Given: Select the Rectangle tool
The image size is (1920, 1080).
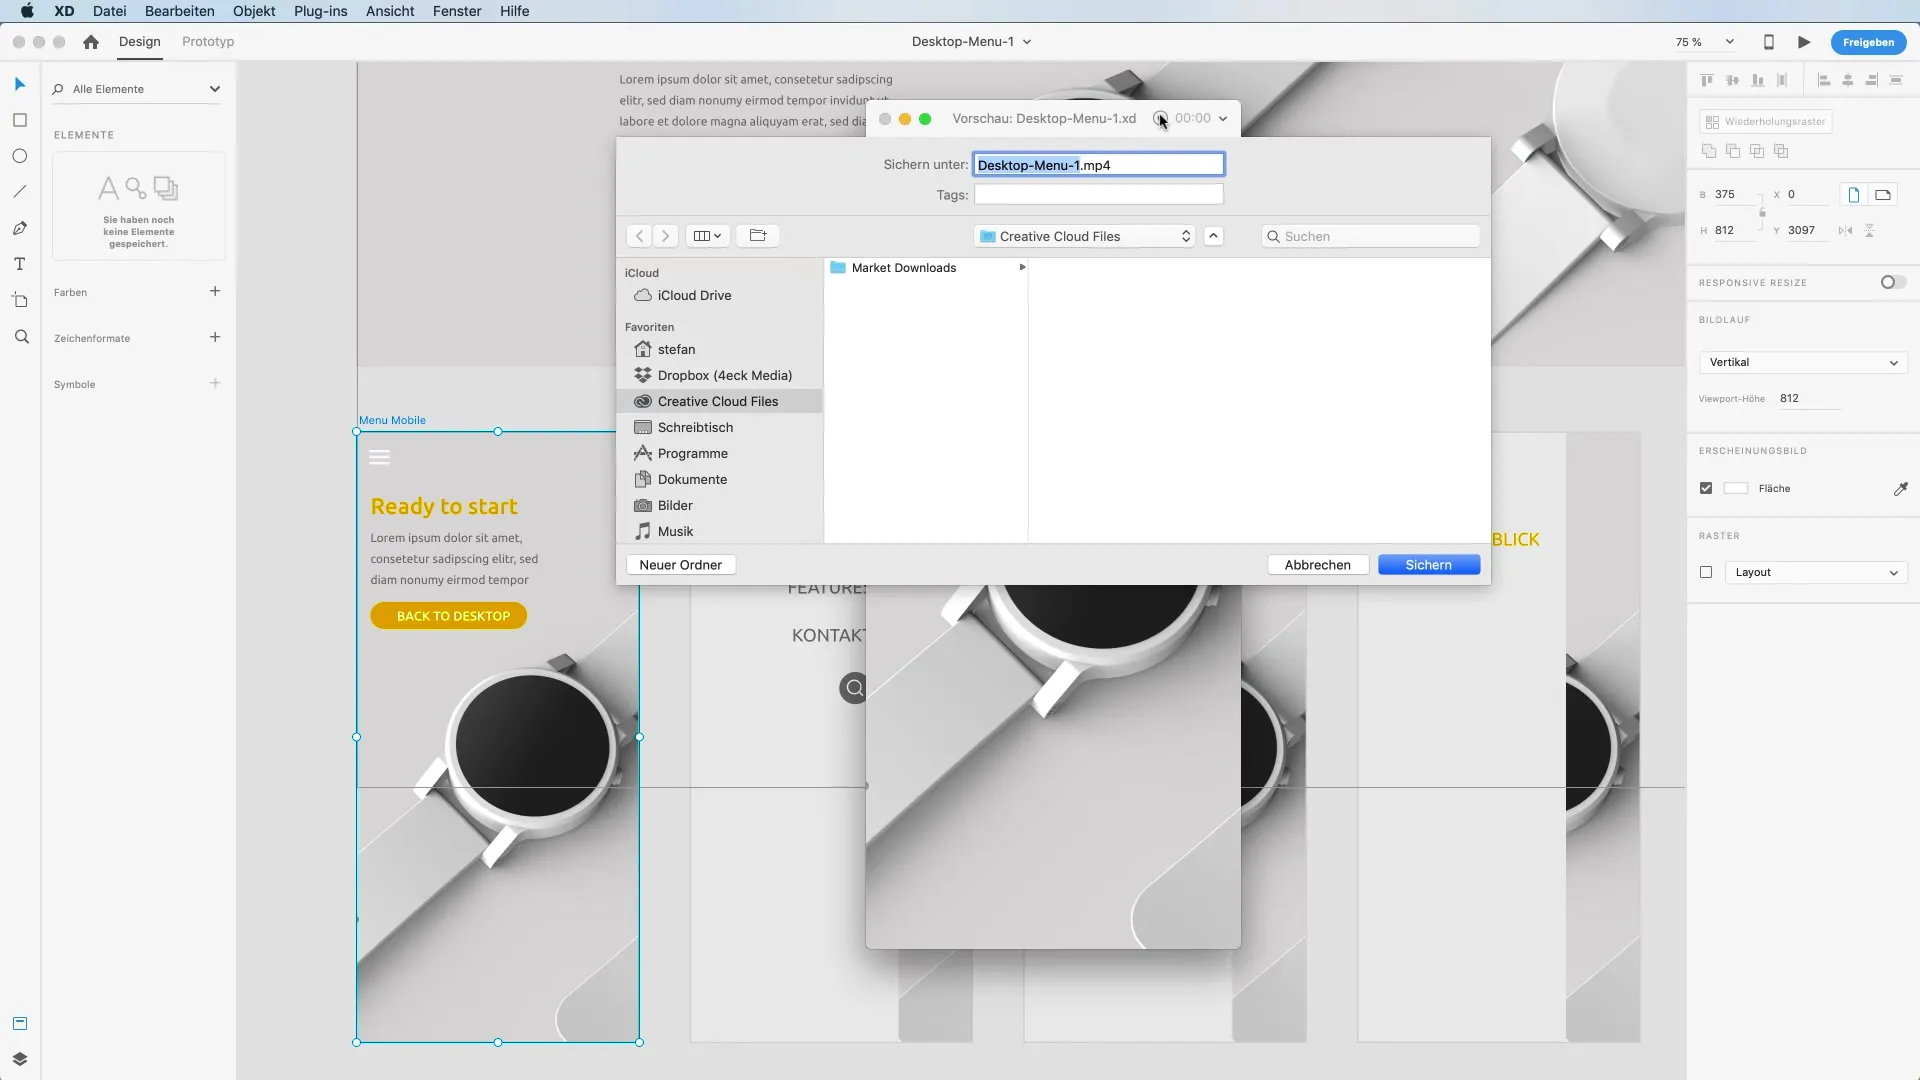Looking at the screenshot, I should [x=19, y=120].
